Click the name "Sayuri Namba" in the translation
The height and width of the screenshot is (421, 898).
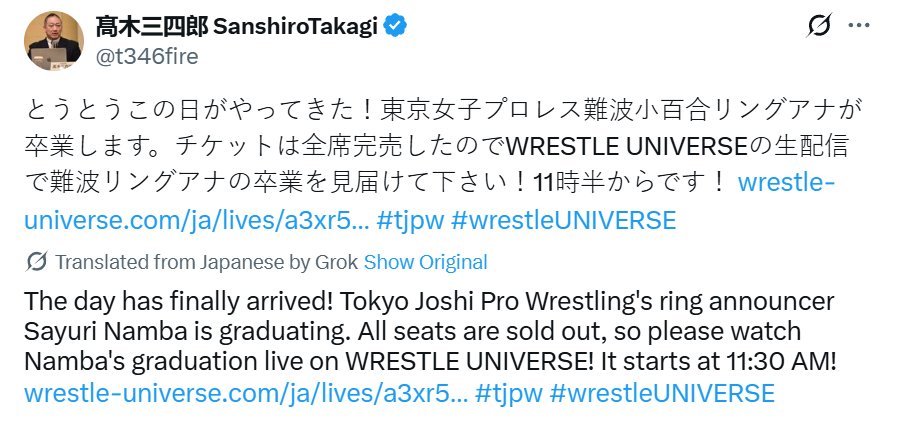point(87,332)
